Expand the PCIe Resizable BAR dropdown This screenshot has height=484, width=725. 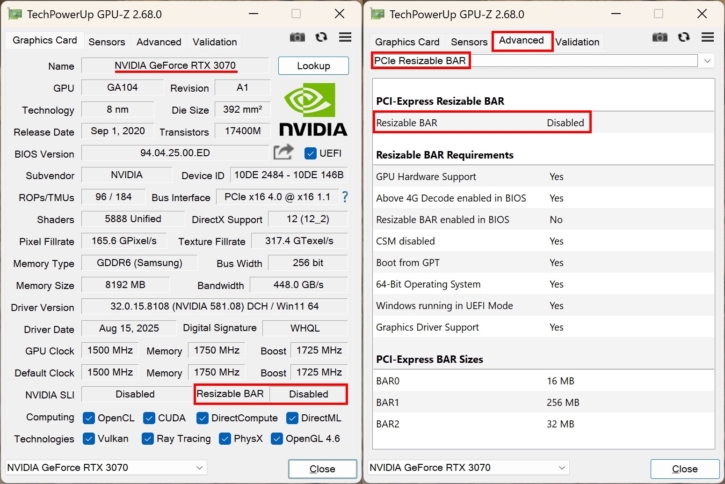click(x=707, y=61)
